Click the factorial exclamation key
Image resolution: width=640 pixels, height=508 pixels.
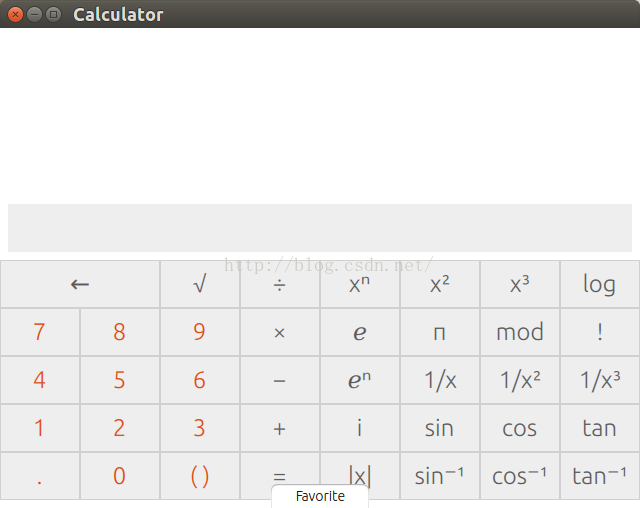tap(600, 332)
